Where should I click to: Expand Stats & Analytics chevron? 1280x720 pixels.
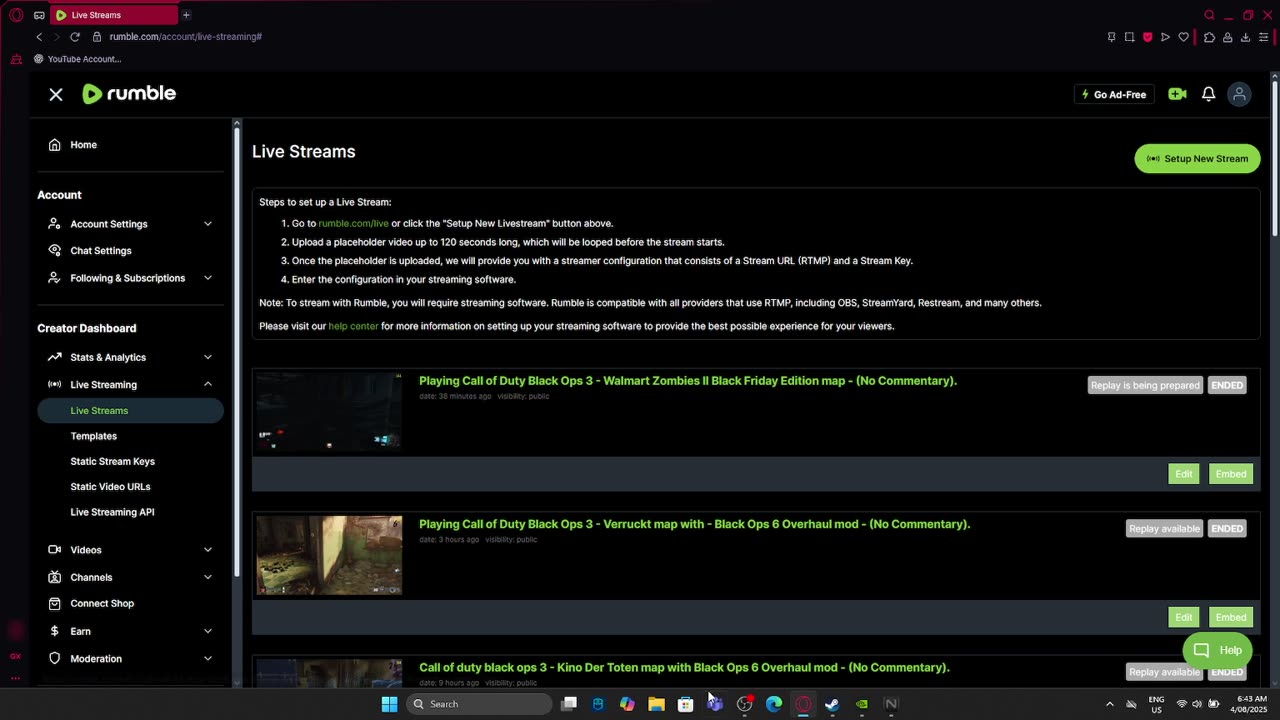(x=208, y=357)
